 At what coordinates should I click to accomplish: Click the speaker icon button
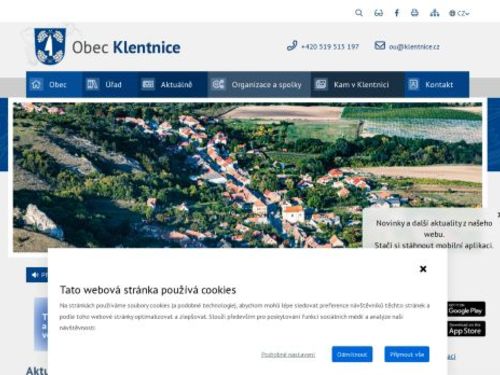35,275
